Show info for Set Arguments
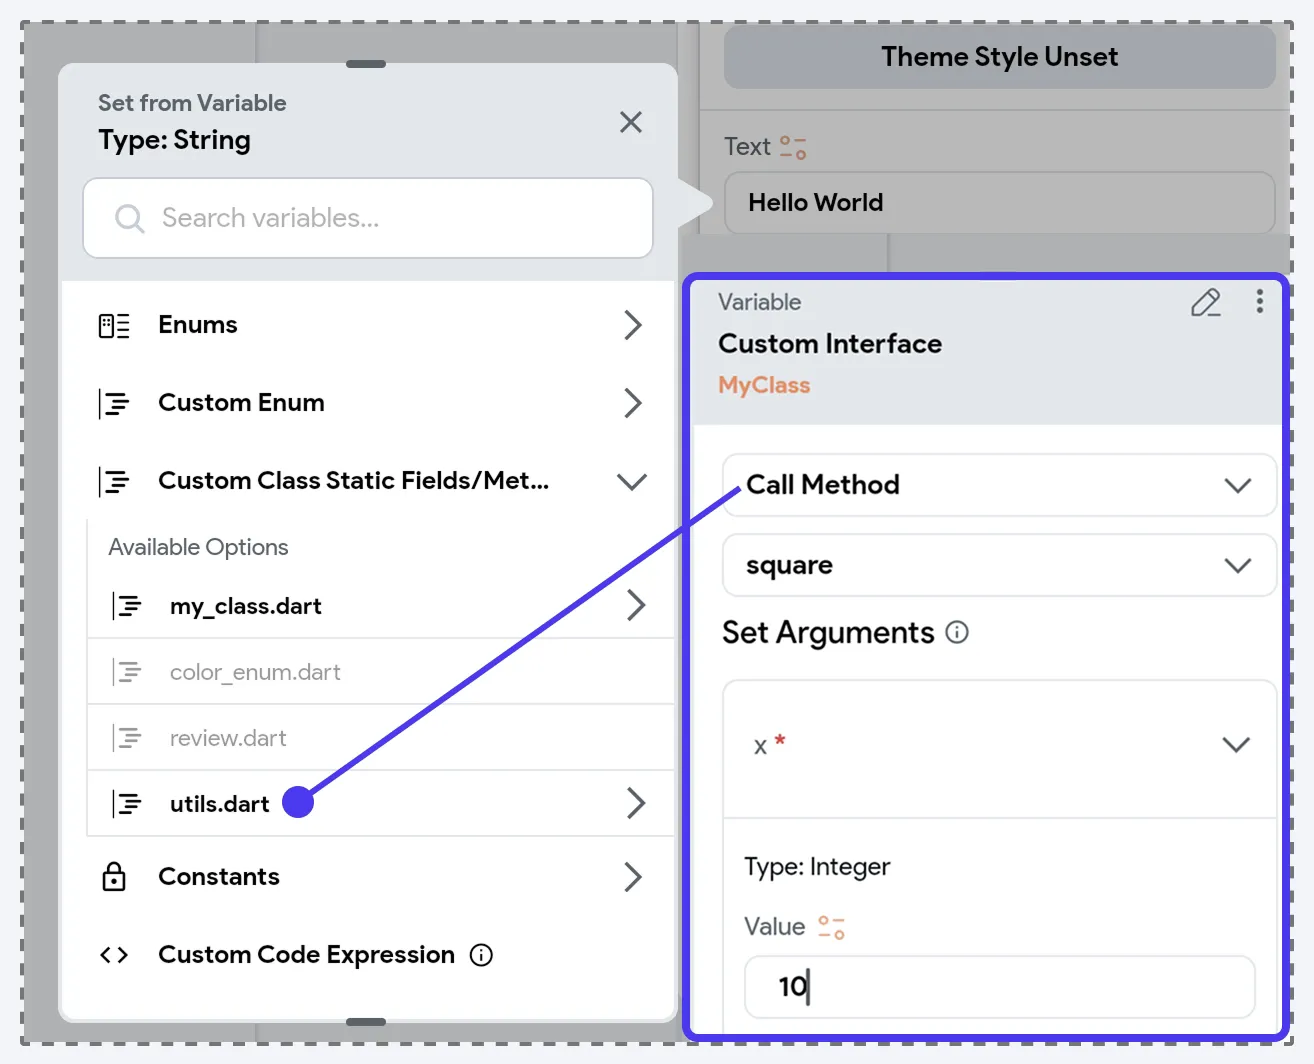 [x=957, y=632]
